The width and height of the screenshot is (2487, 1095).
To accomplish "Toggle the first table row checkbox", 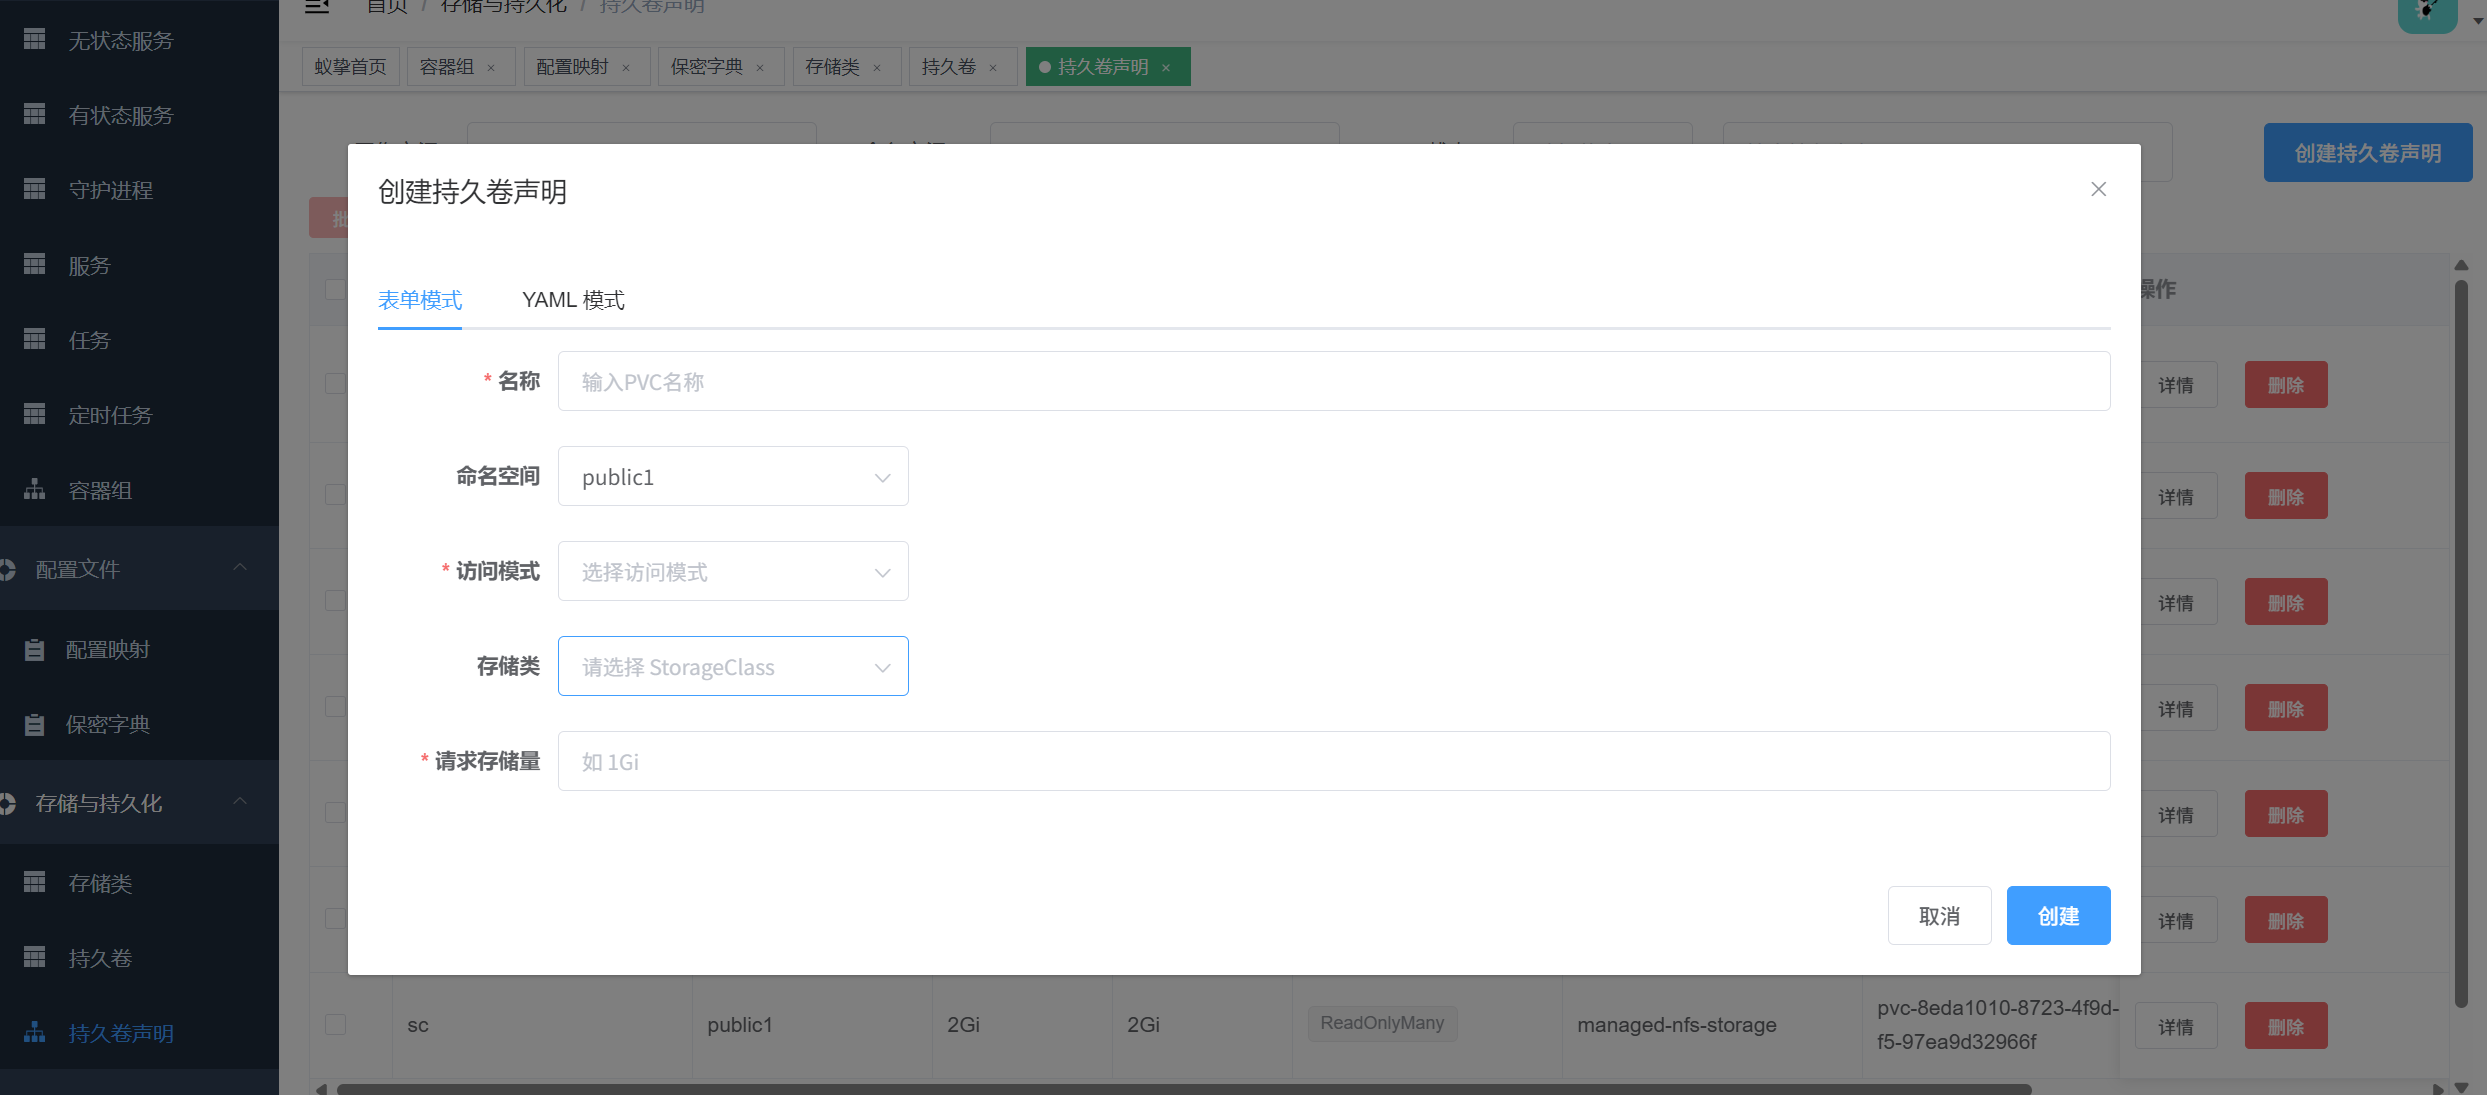I will [x=335, y=384].
